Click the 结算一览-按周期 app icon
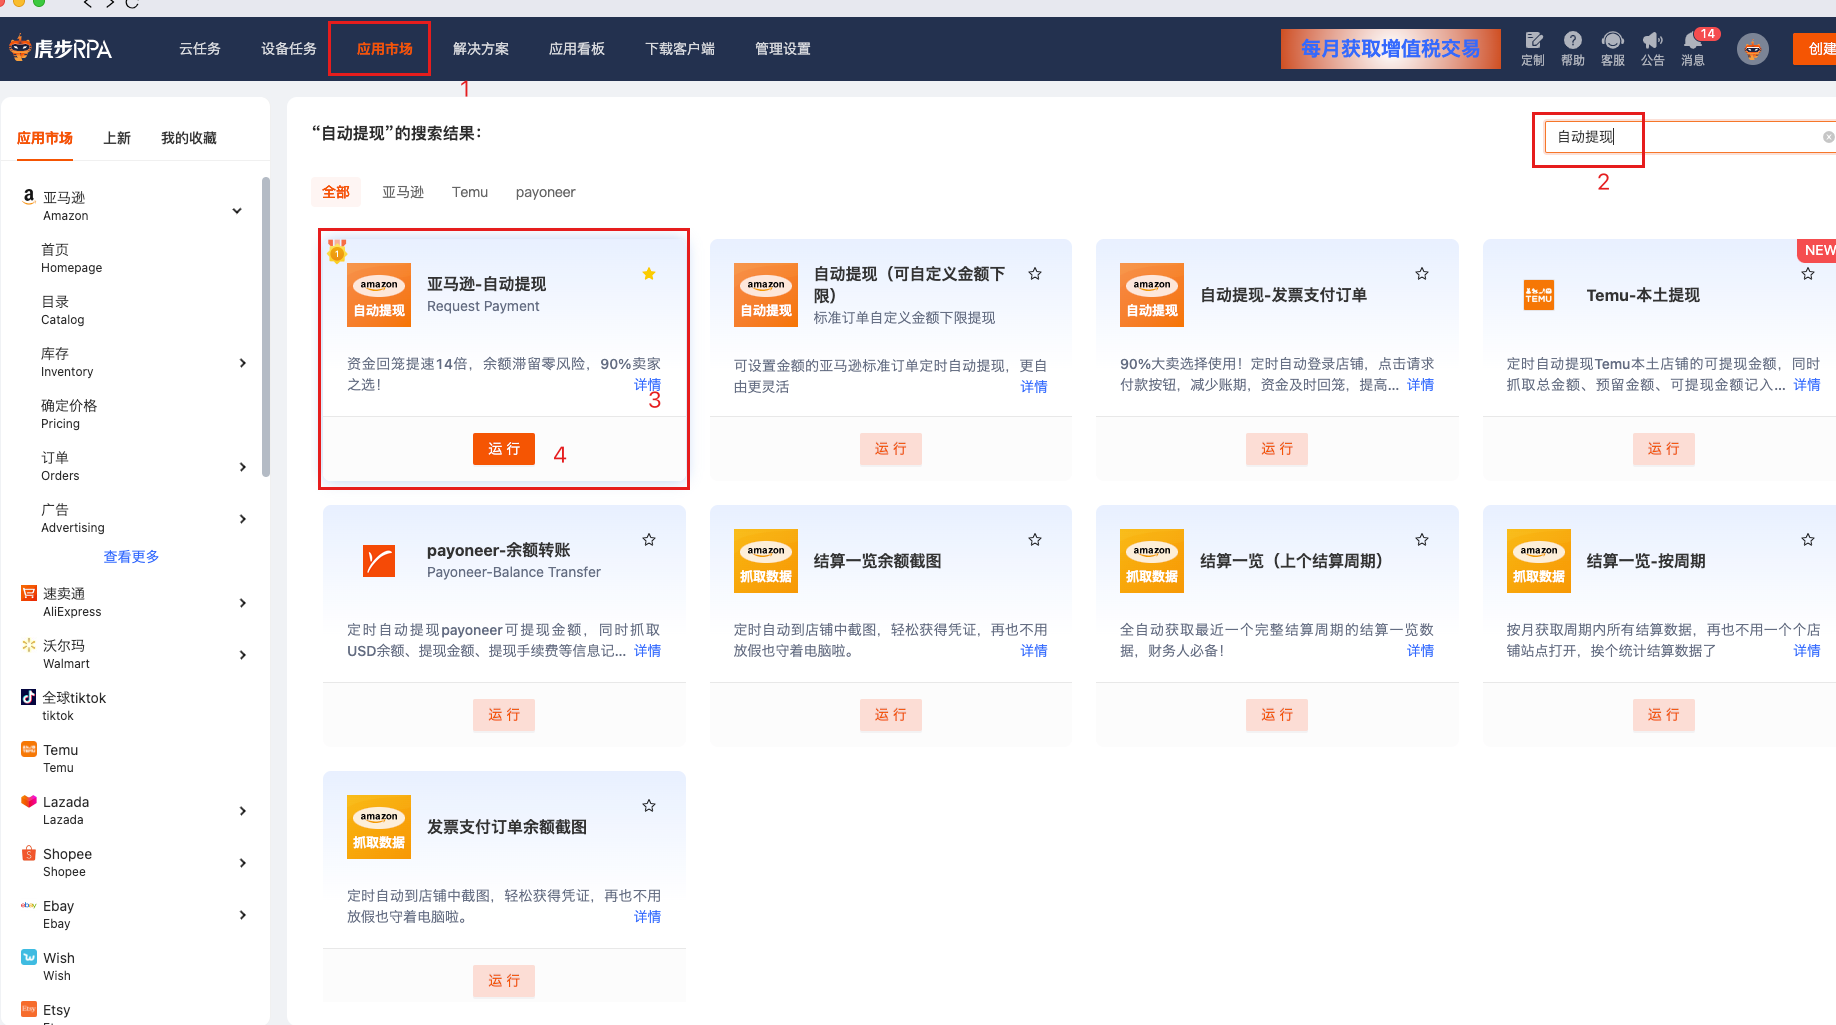 pyautogui.click(x=1538, y=561)
